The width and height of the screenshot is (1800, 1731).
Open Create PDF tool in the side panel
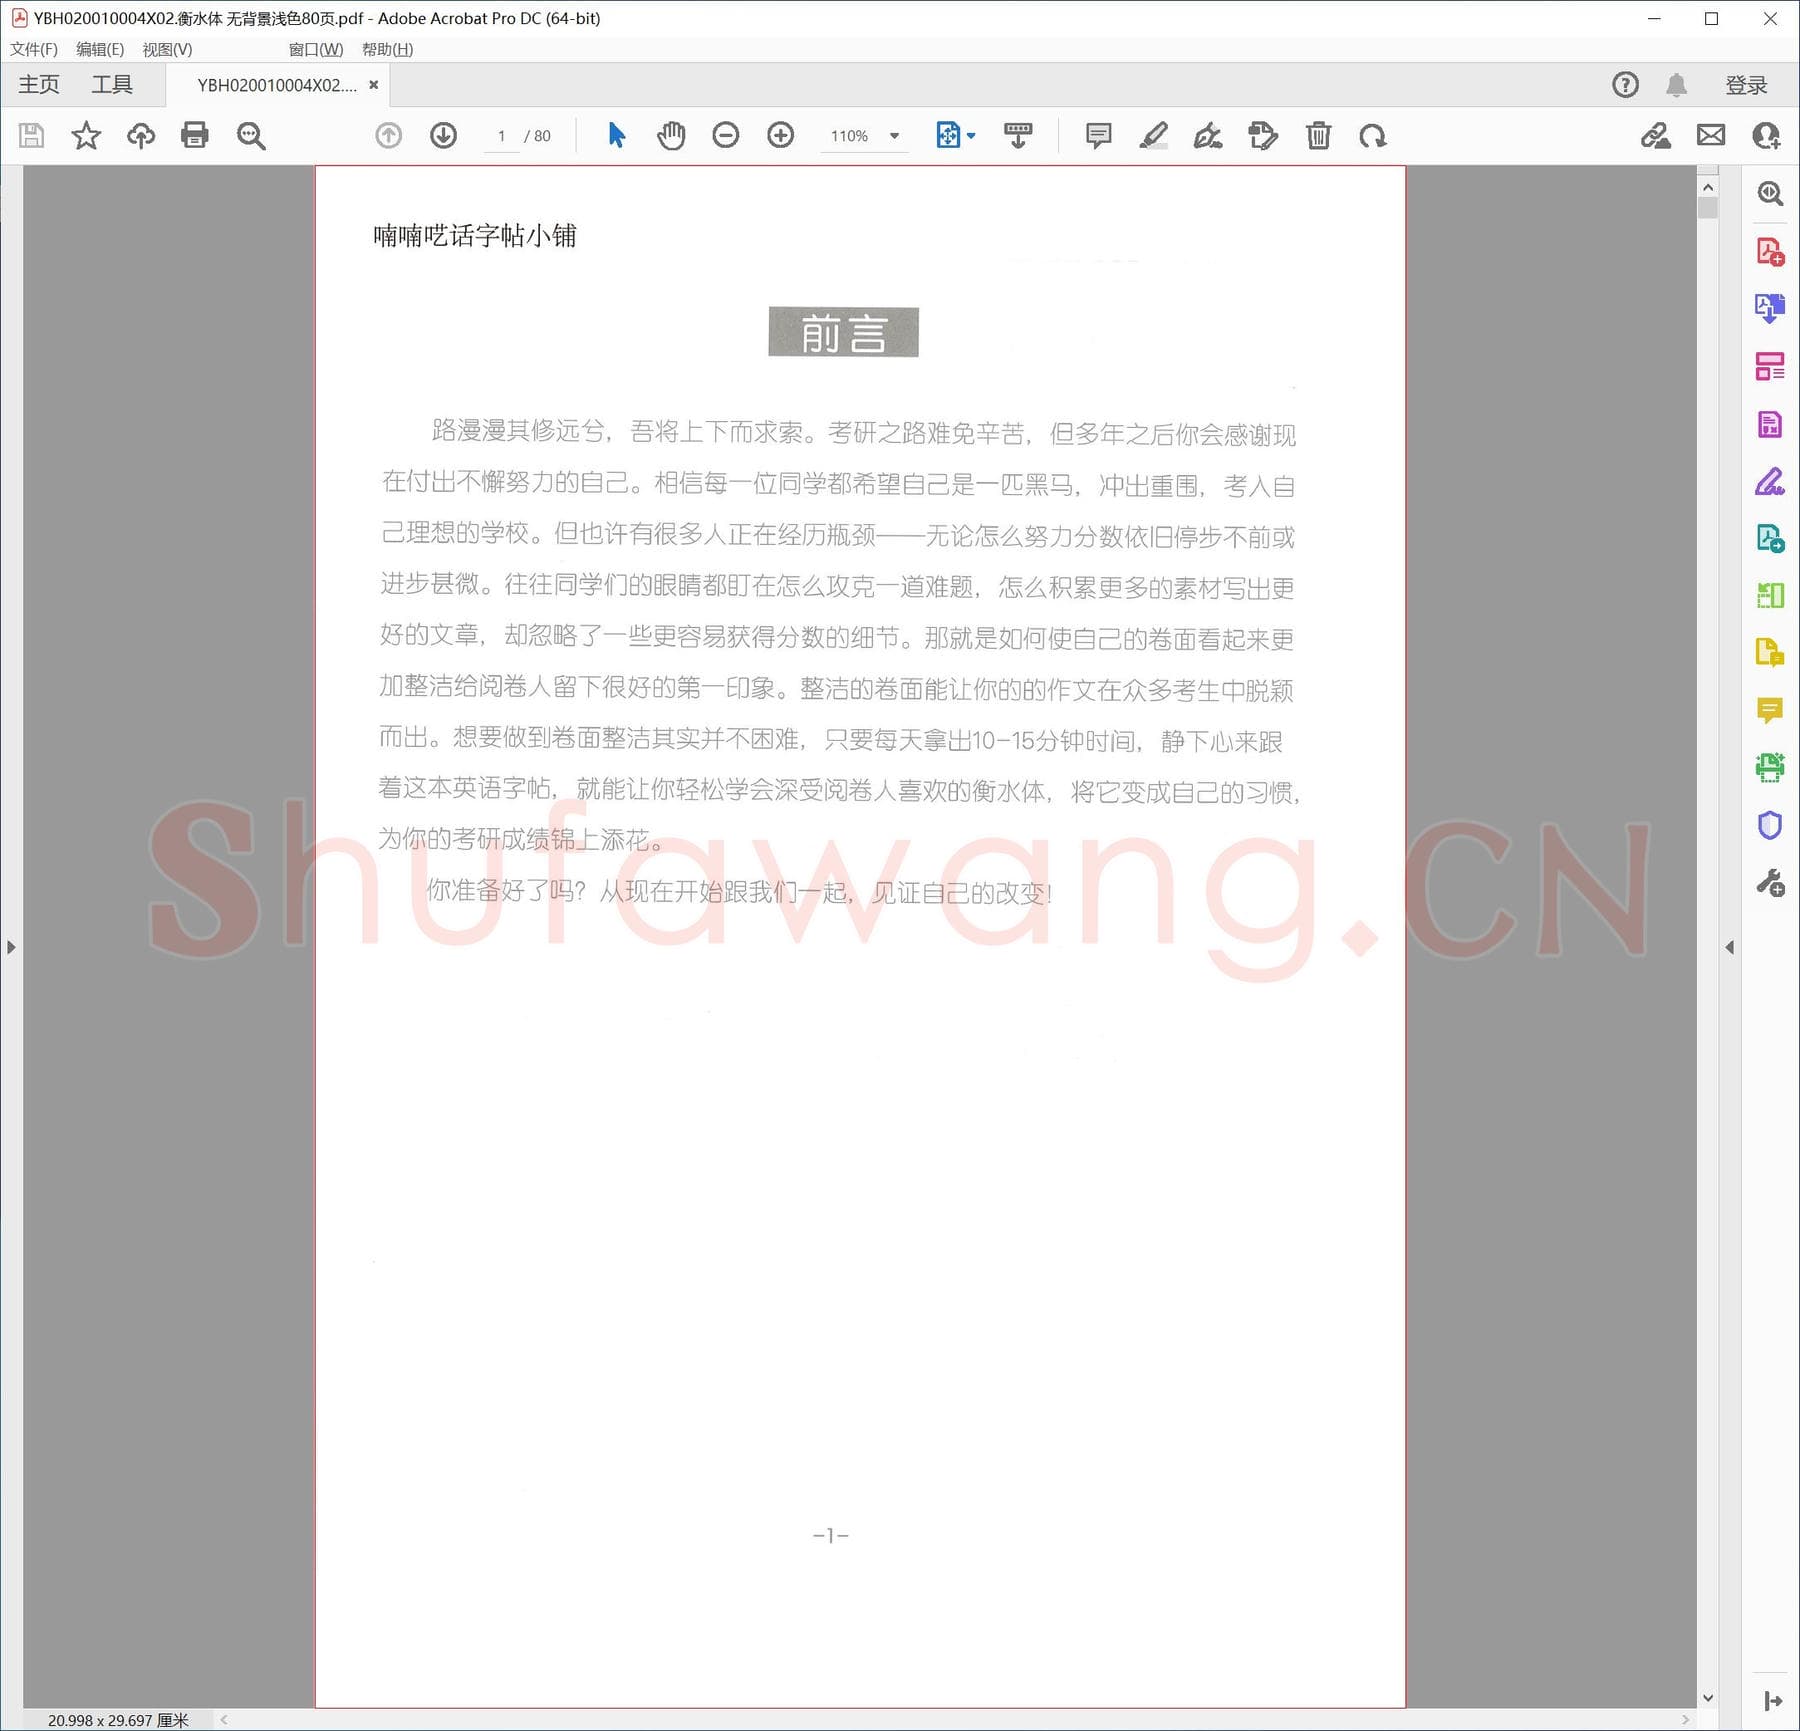[x=1770, y=252]
